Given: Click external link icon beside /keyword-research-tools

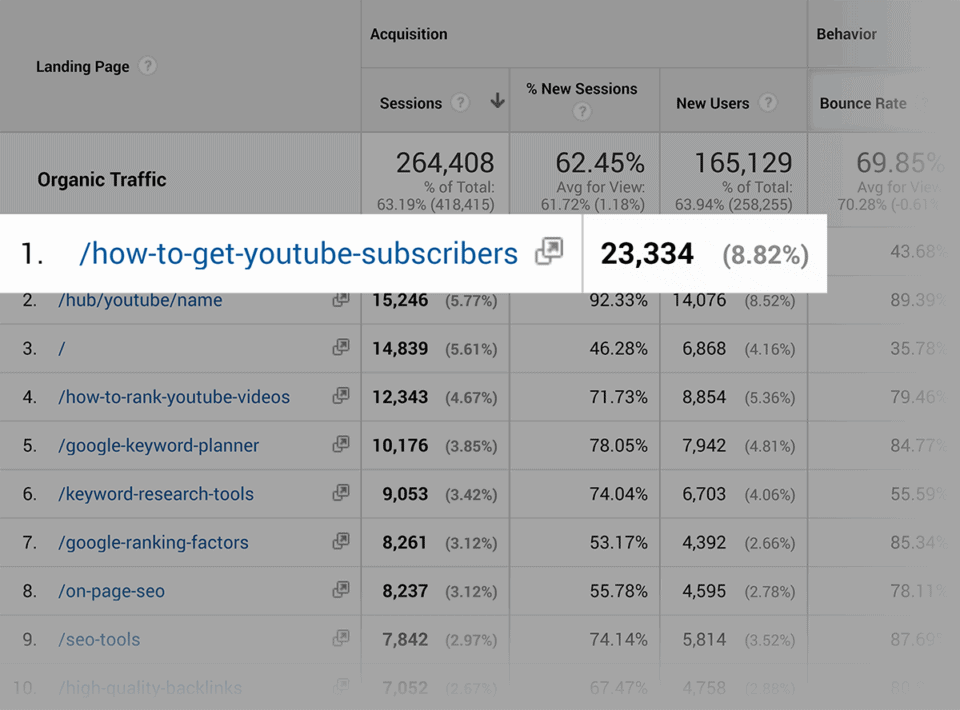Looking at the screenshot, I should pyautogui.click(x=341, y=493).
